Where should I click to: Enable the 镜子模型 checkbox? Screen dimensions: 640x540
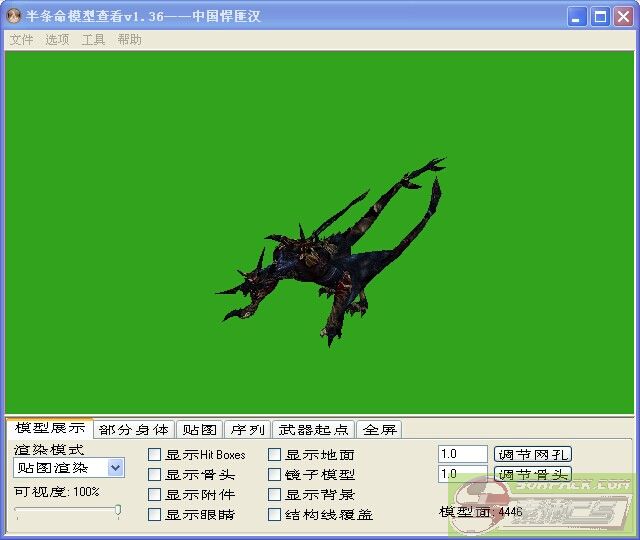274,474
